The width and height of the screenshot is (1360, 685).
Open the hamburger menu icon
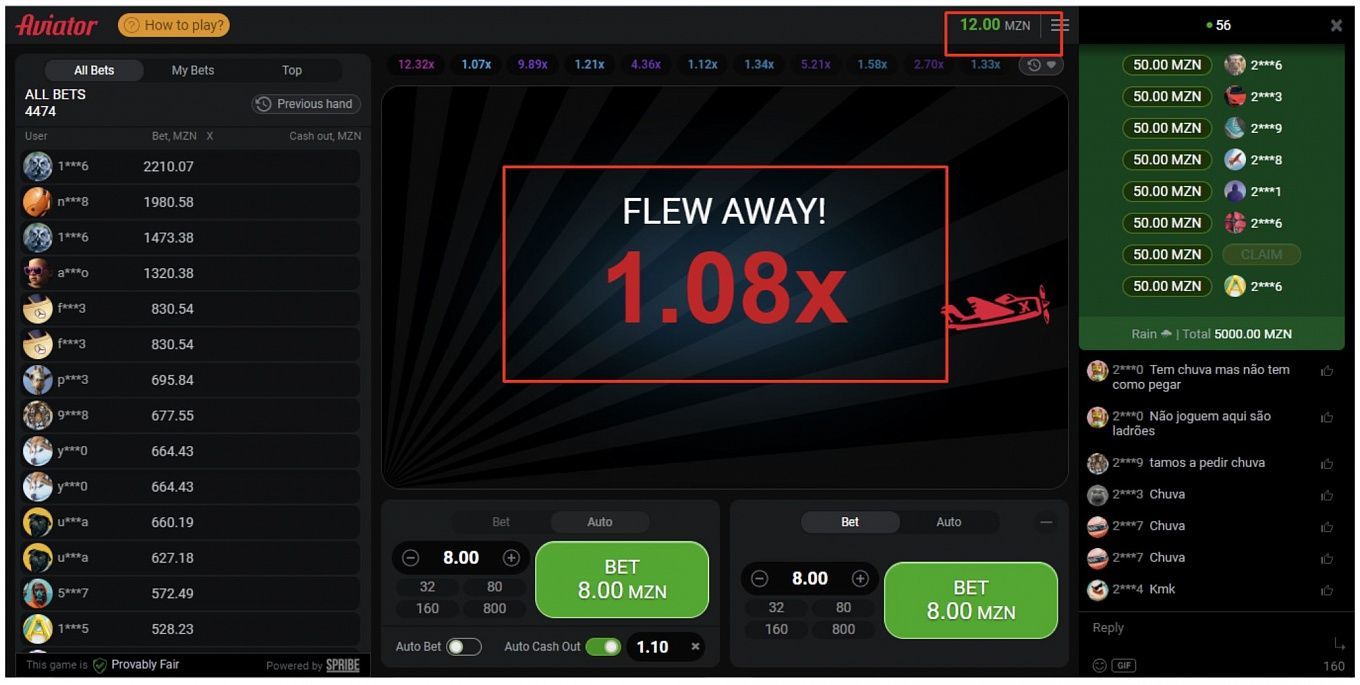[1060, 25]
